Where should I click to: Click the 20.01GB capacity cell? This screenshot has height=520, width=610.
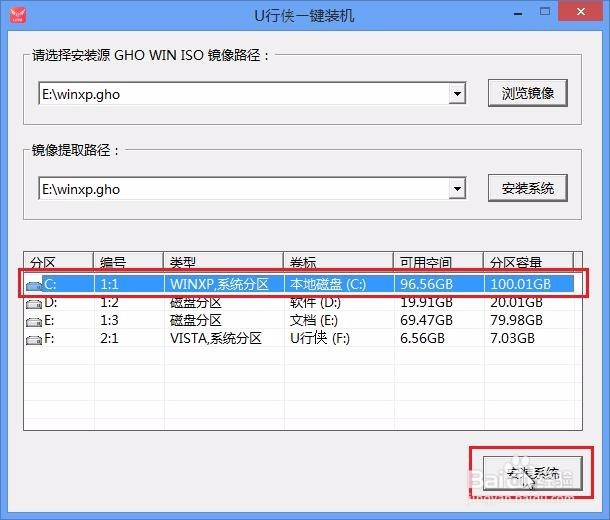pyautogui.click(x=516, y=302)
